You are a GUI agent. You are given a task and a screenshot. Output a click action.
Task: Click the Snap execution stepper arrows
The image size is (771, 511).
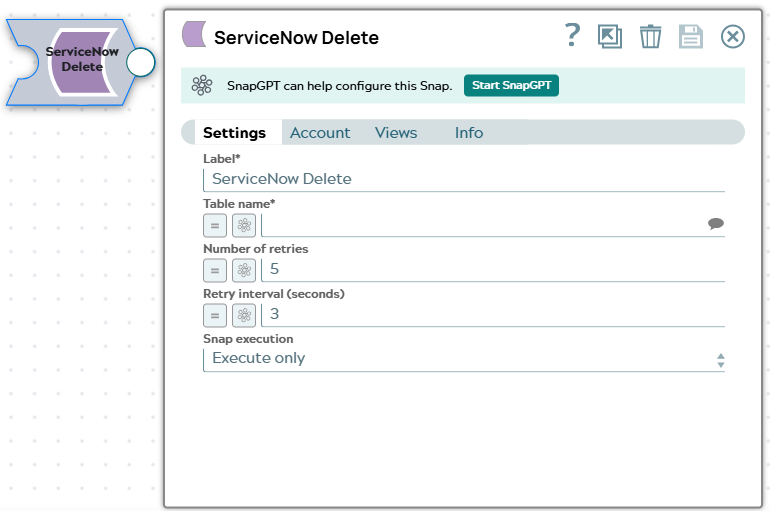(x=720, y=361)
